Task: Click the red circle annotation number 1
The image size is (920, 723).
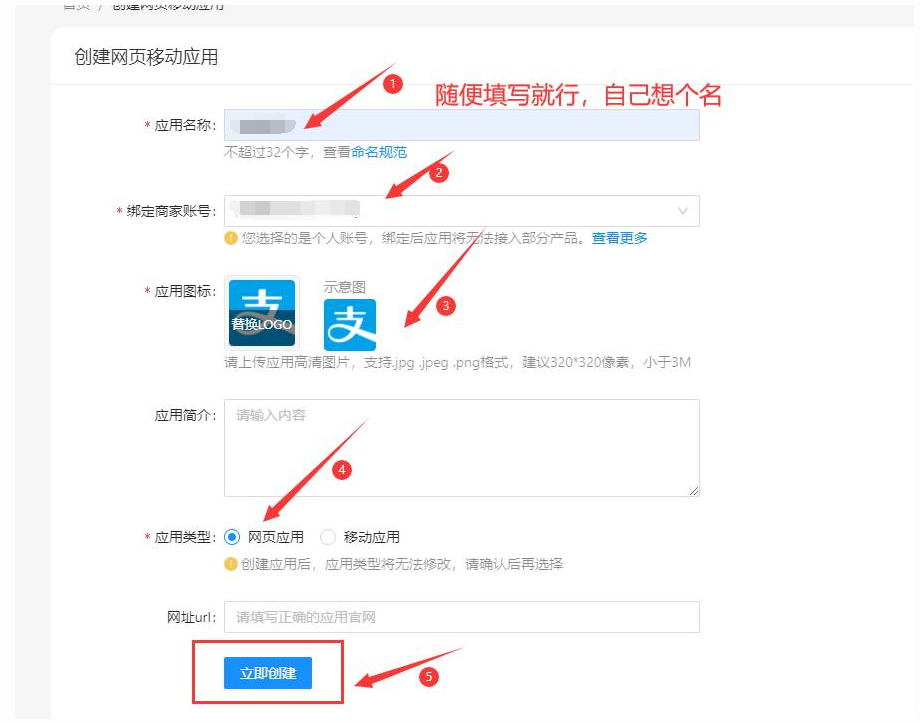Action: coord(393,85)
